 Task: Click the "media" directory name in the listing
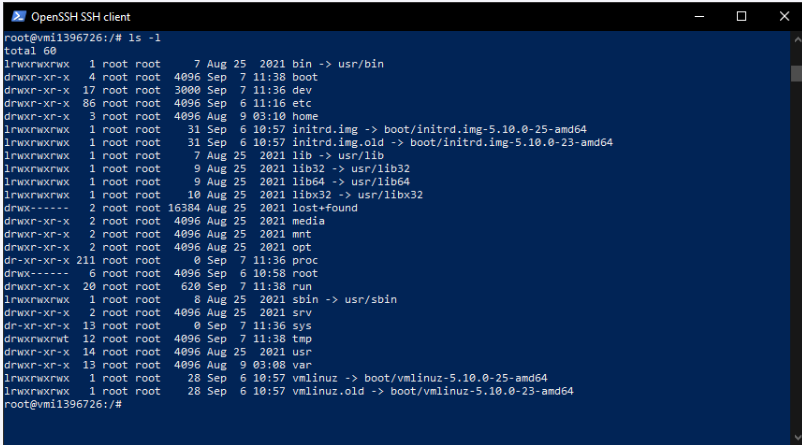308,220
